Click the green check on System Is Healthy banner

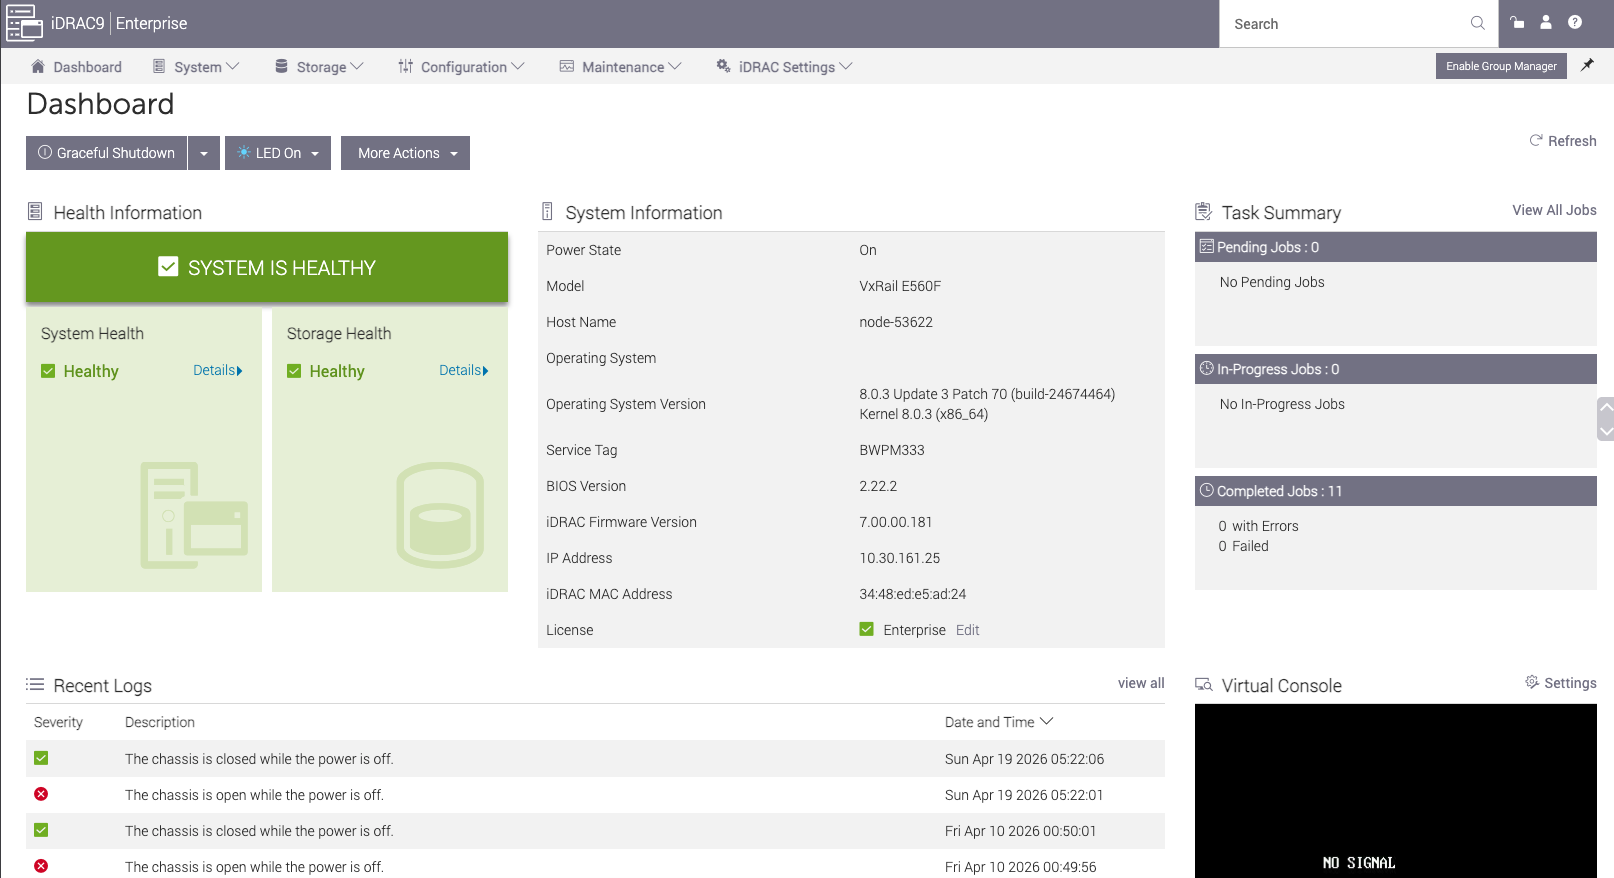pyautogui.click(x=168, y=267)
